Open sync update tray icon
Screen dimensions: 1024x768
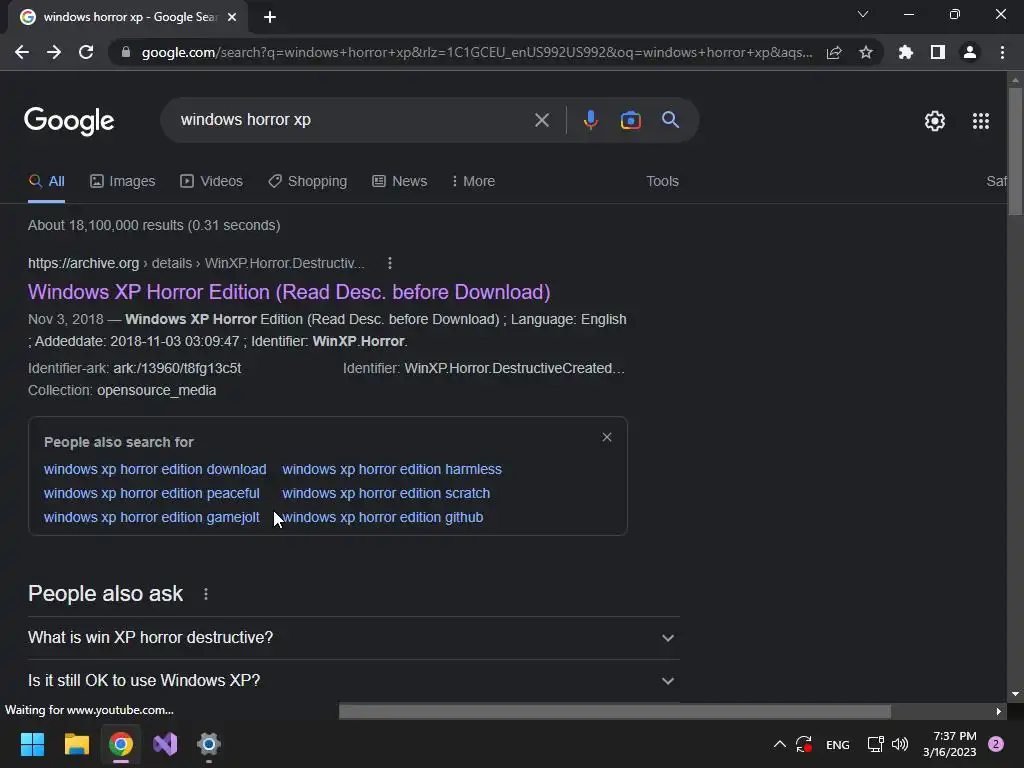click(x=804, y=744)
